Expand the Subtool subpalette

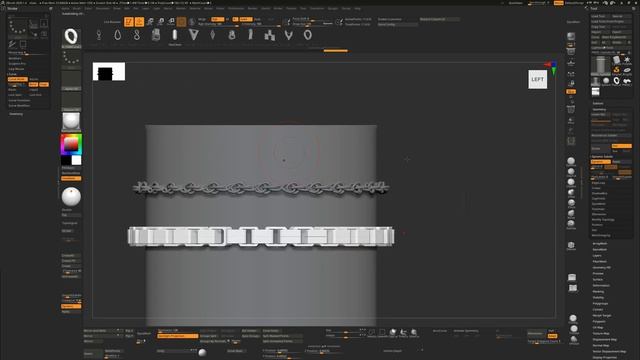[x=598, y=103]
